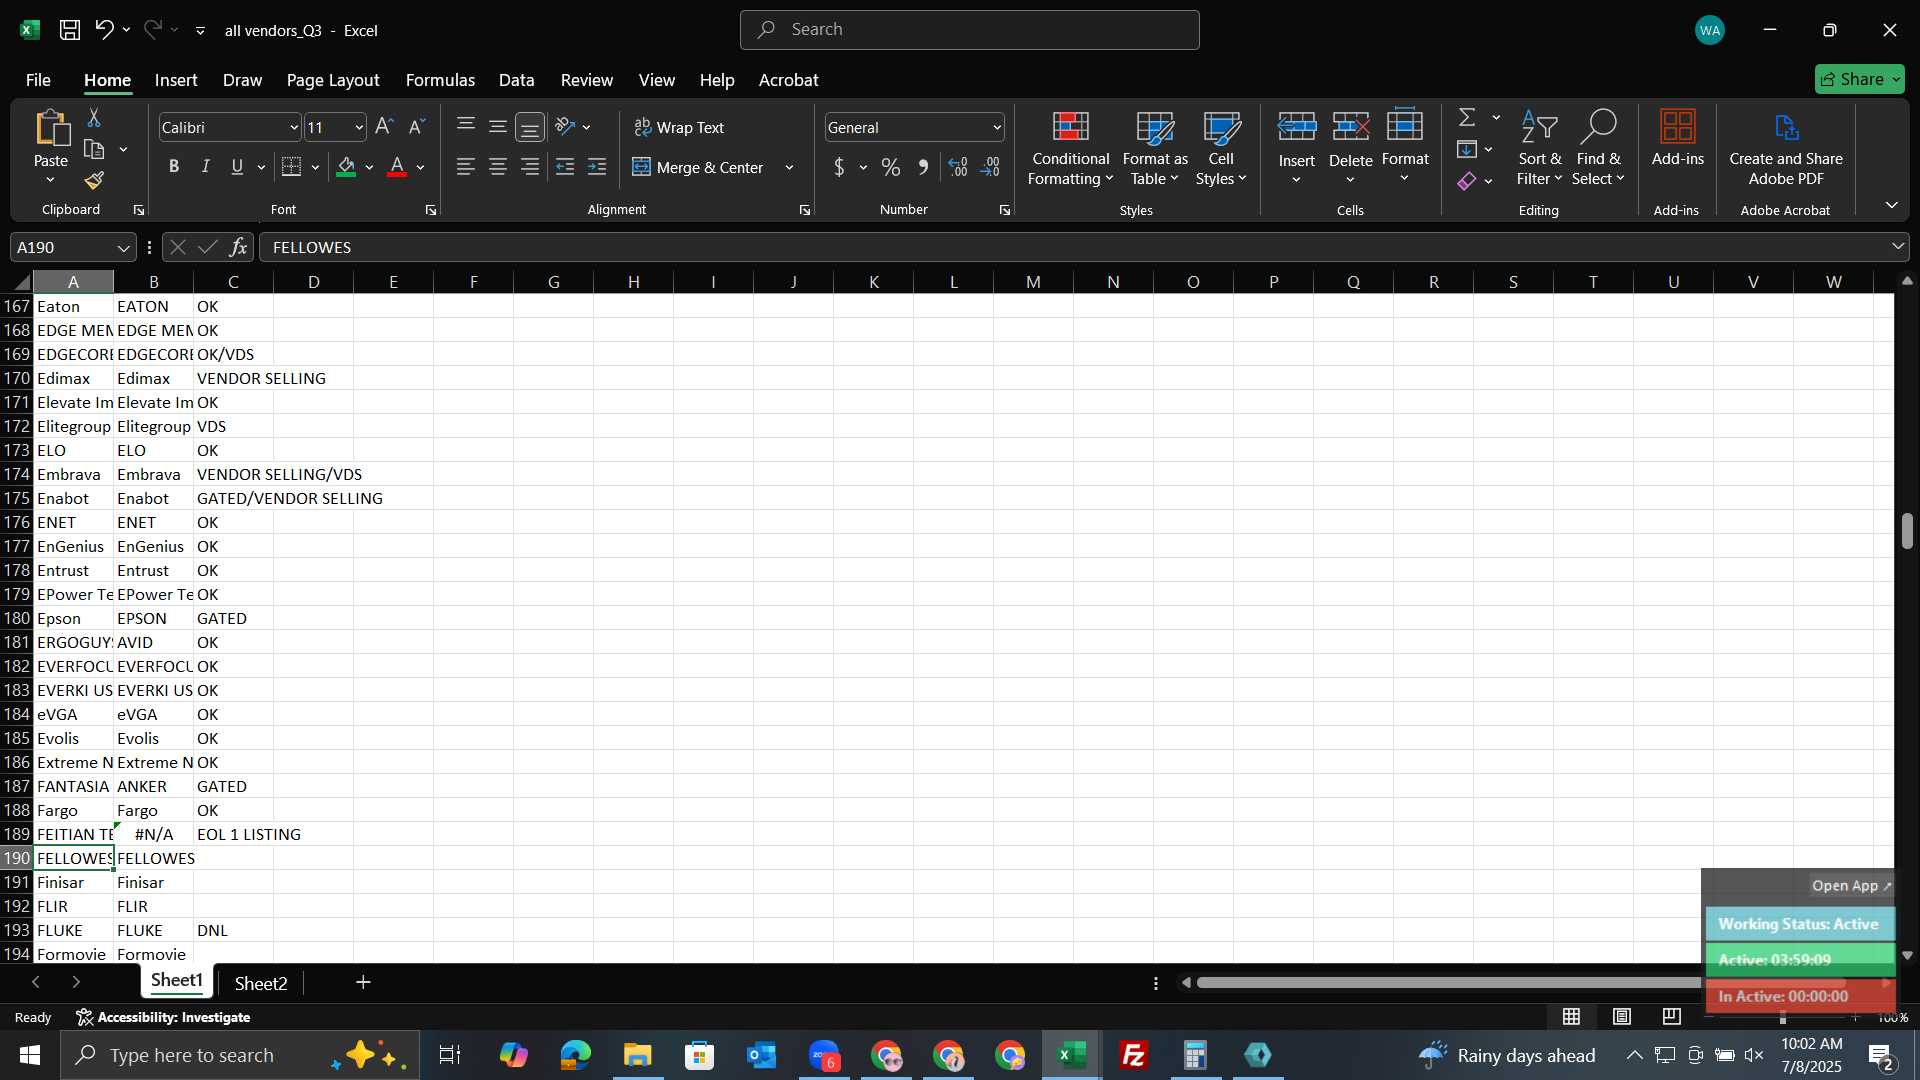
Task: Collapse the ribbon with chevron
Action: [1892, 205]
